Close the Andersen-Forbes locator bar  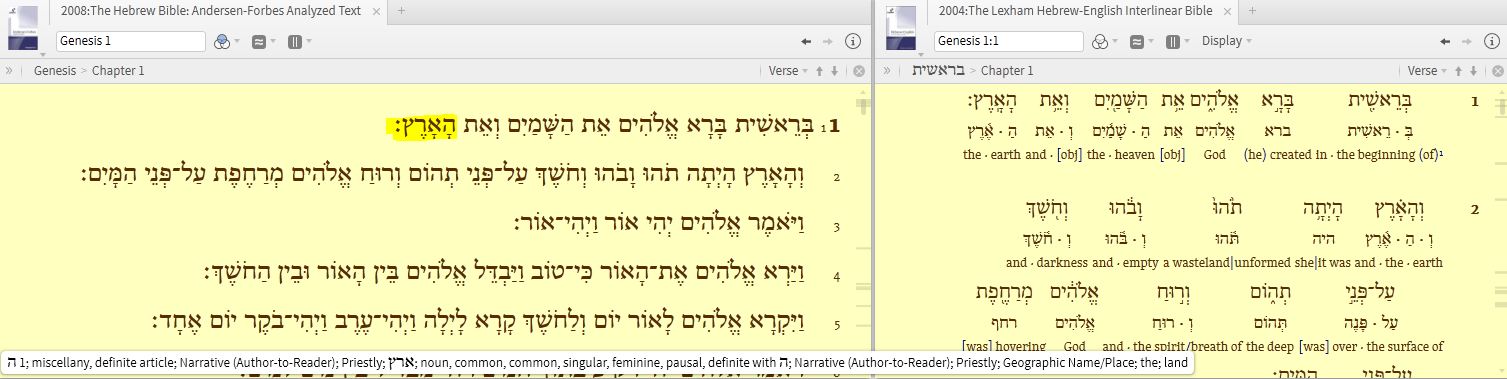pos(858,71)
